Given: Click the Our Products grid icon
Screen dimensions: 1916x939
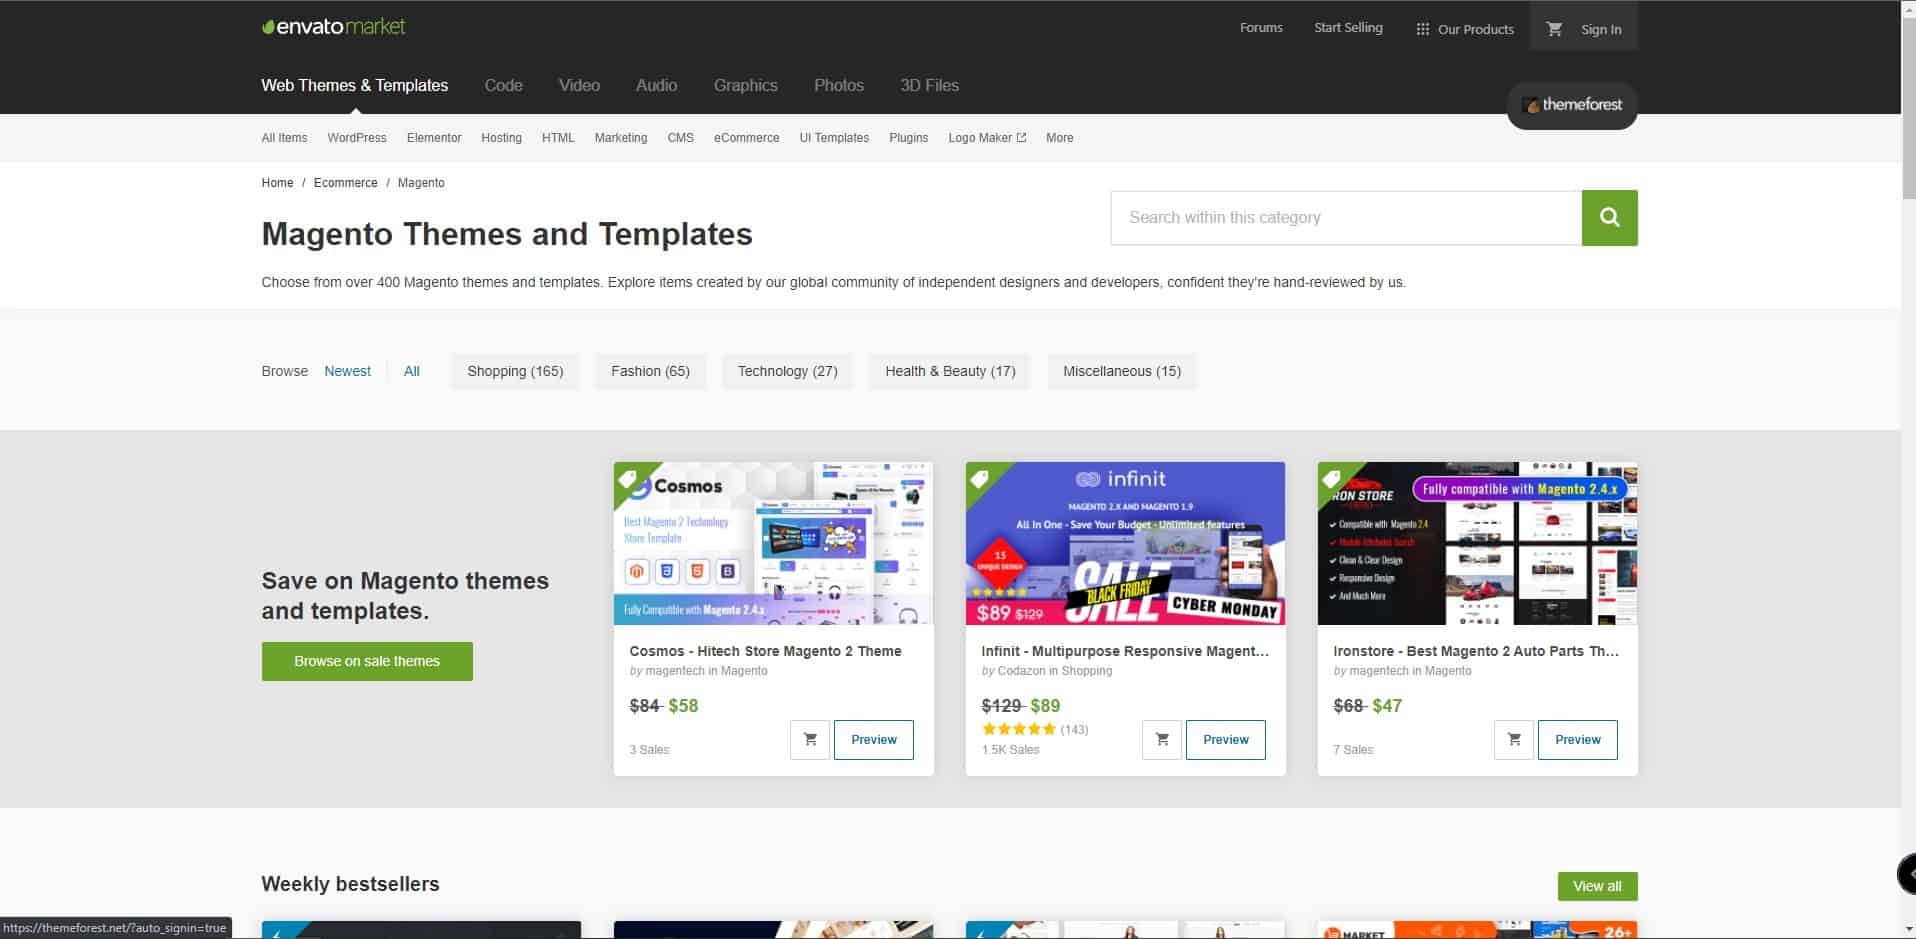Looking at the screenshot, I should (x=1422, y=29).
